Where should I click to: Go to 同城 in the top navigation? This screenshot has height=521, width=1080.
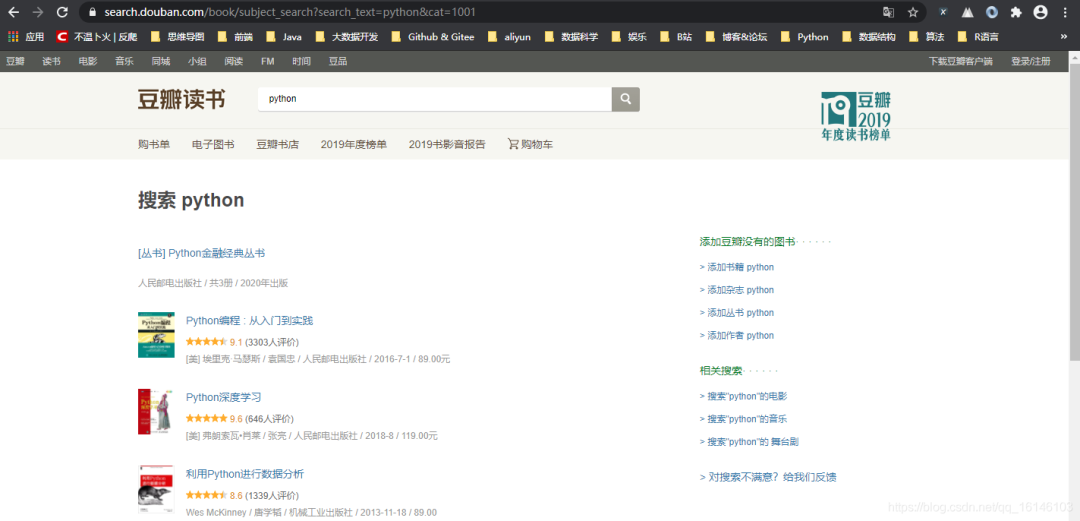coord(160,61)
